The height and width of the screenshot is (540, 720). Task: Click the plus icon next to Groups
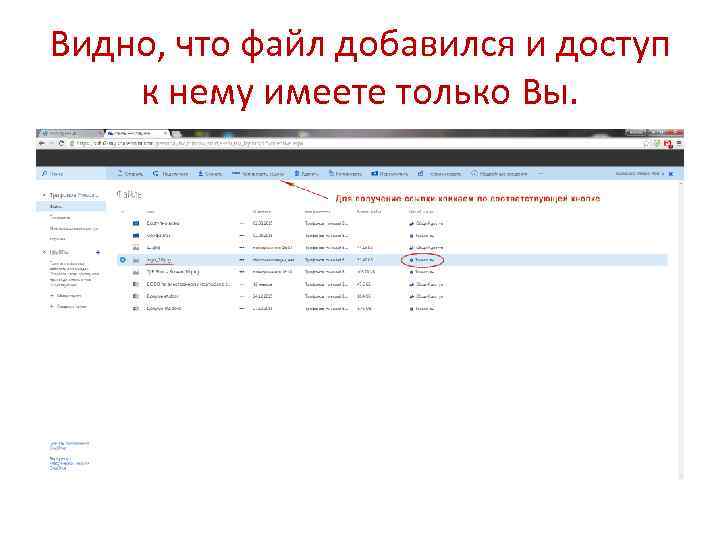pyautogui.click(x=97, y=252)
